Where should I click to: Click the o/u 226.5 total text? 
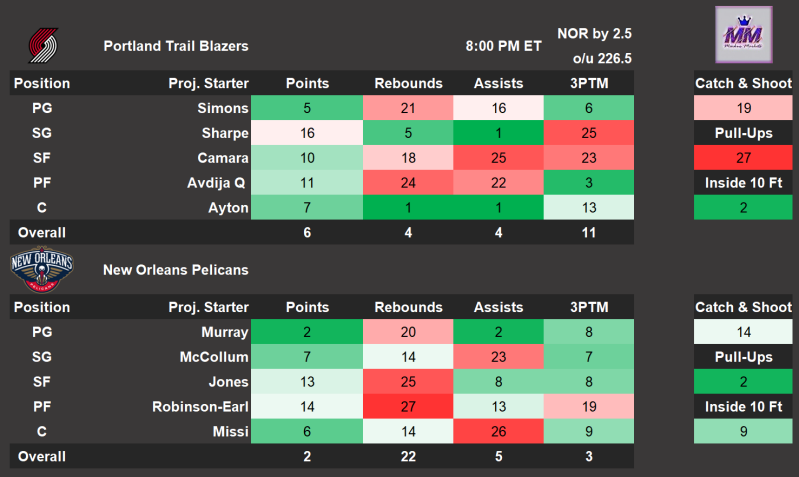tap(603, 59)
